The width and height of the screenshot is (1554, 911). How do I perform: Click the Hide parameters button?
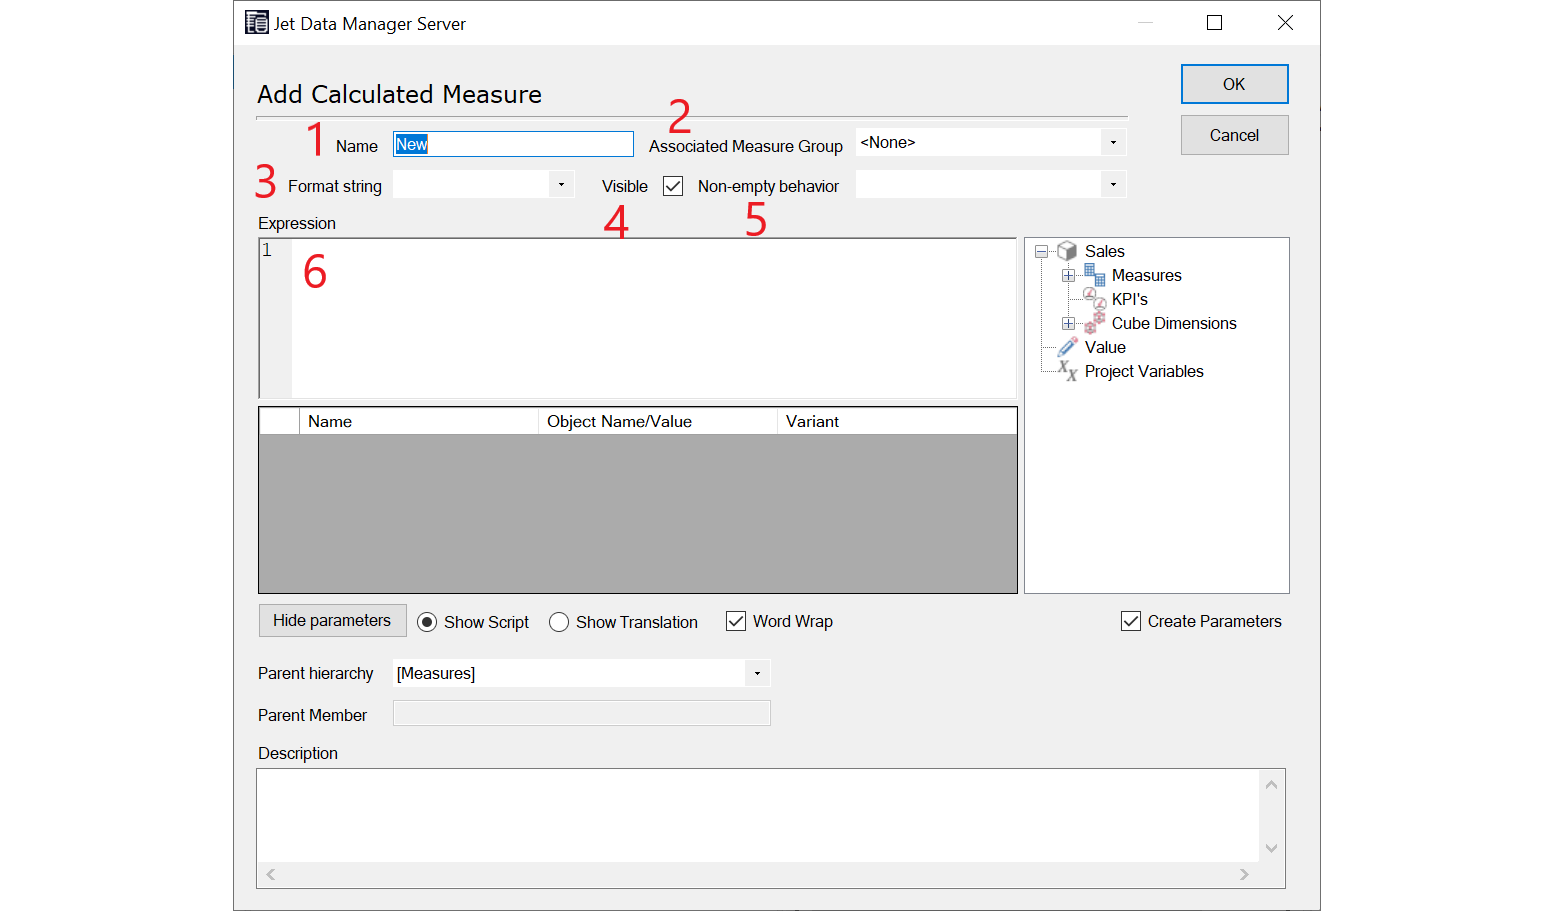click(x=332, y=620)
